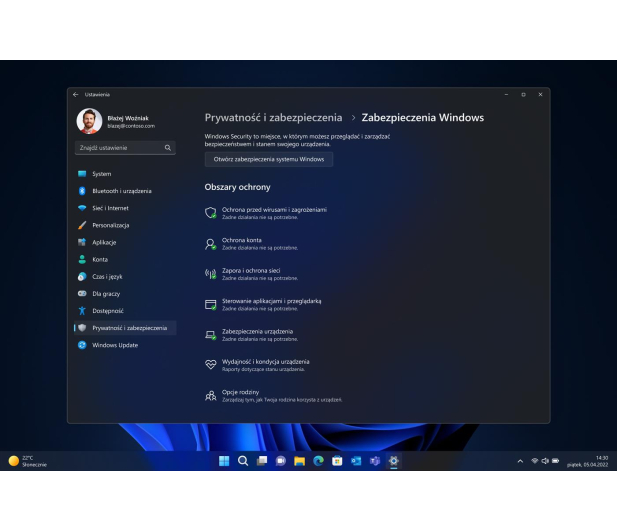Open Bluetooth i urządzenia settings
The image size is (617, 530).
pyautogui.click(x=125, y=191)
